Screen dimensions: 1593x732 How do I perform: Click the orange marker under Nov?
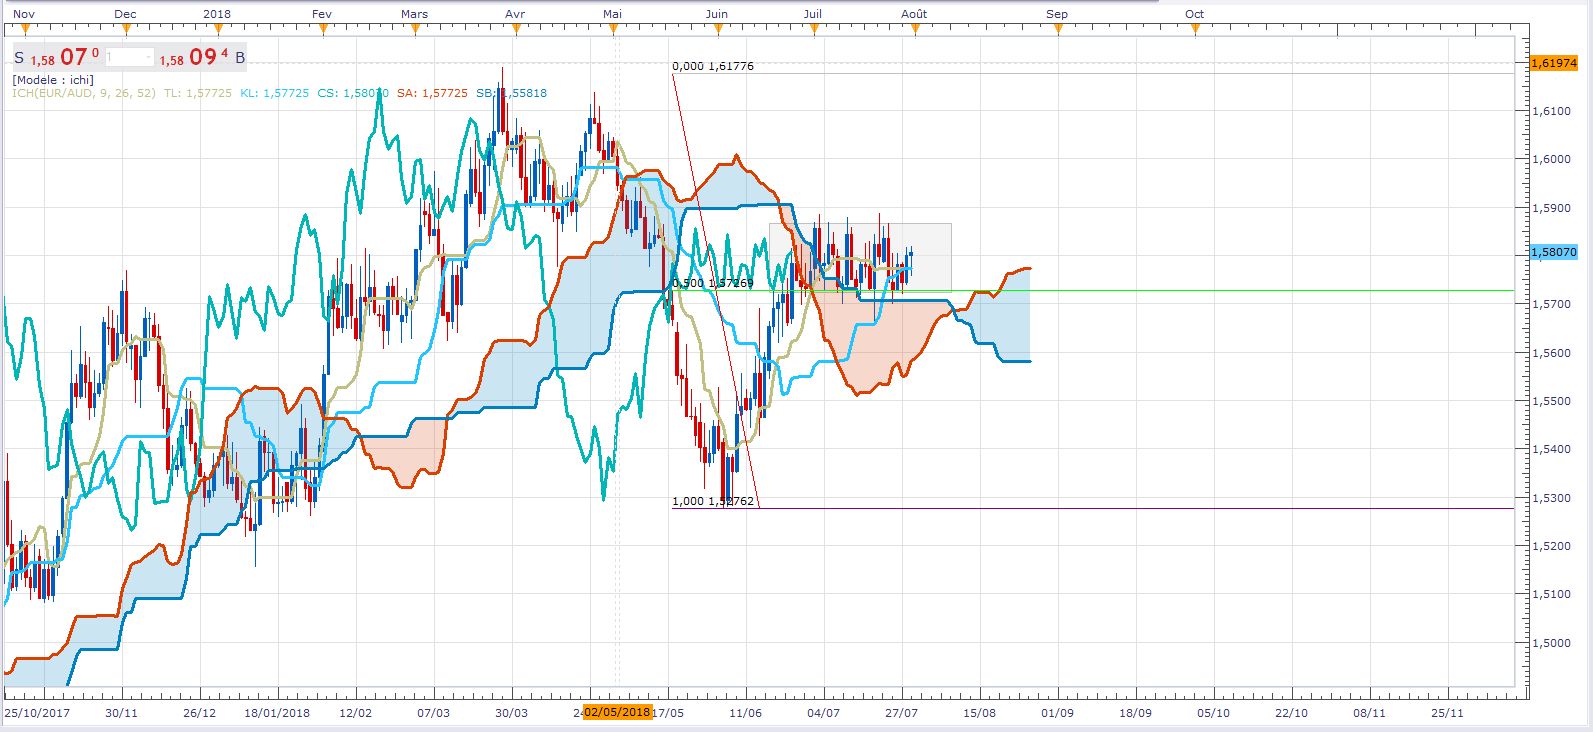point(26,29)
